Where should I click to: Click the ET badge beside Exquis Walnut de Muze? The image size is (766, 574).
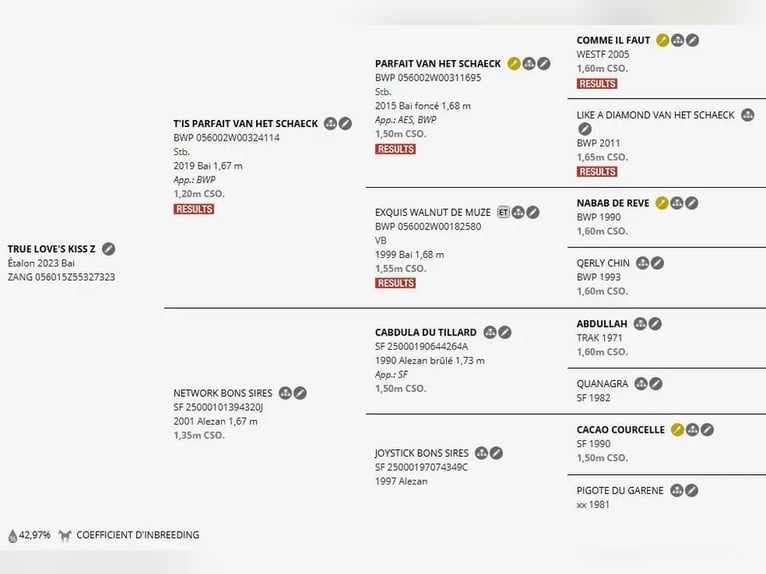[503, 212]
